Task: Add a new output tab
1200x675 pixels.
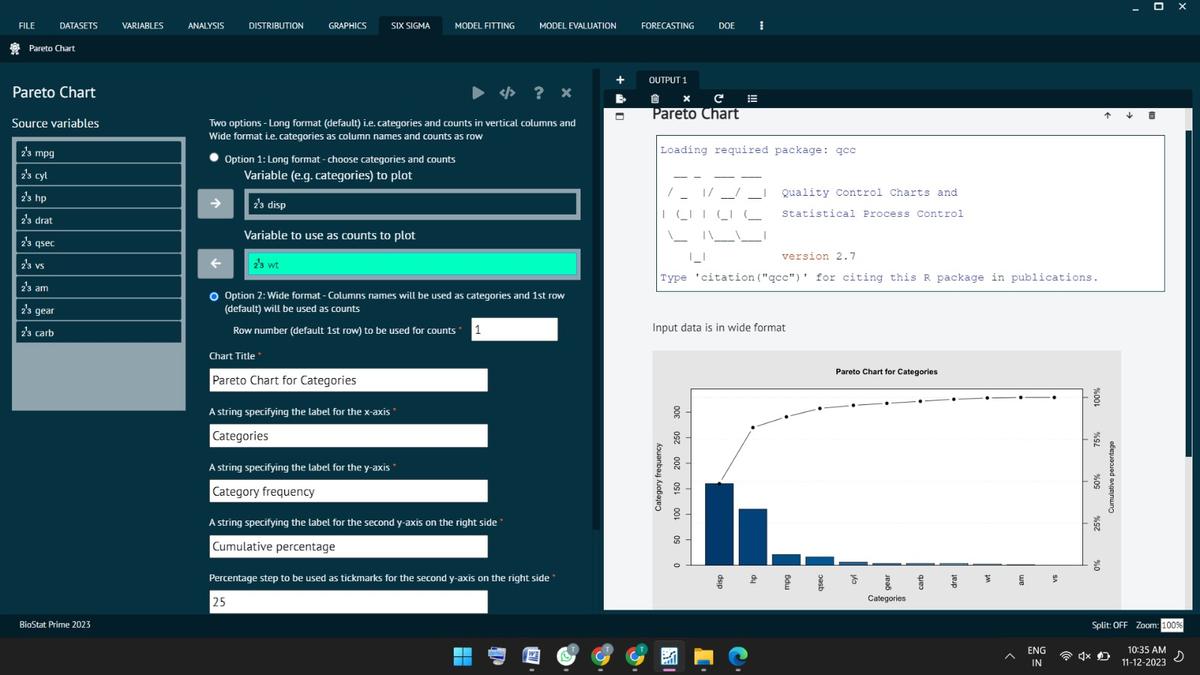Action: point(620,79)
